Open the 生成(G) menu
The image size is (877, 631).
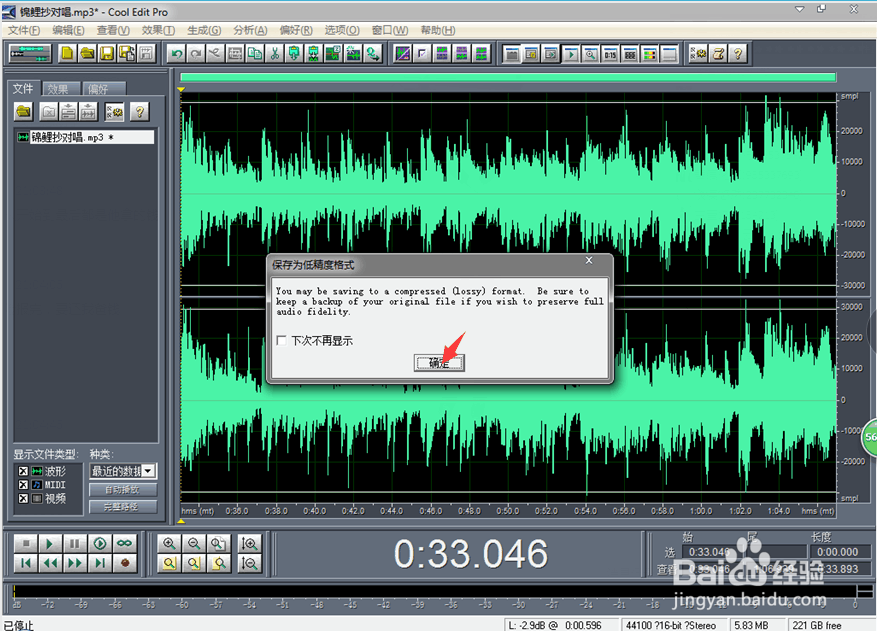click(x=204, y=30)
